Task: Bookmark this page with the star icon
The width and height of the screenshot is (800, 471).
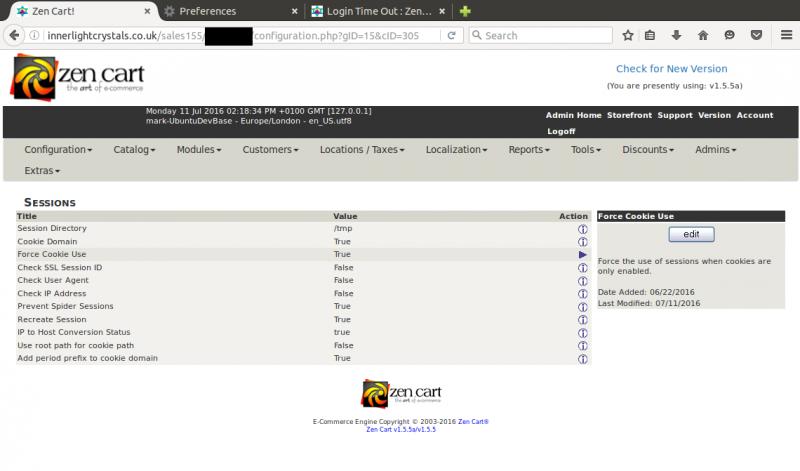Action: click(x=628, y=35)
